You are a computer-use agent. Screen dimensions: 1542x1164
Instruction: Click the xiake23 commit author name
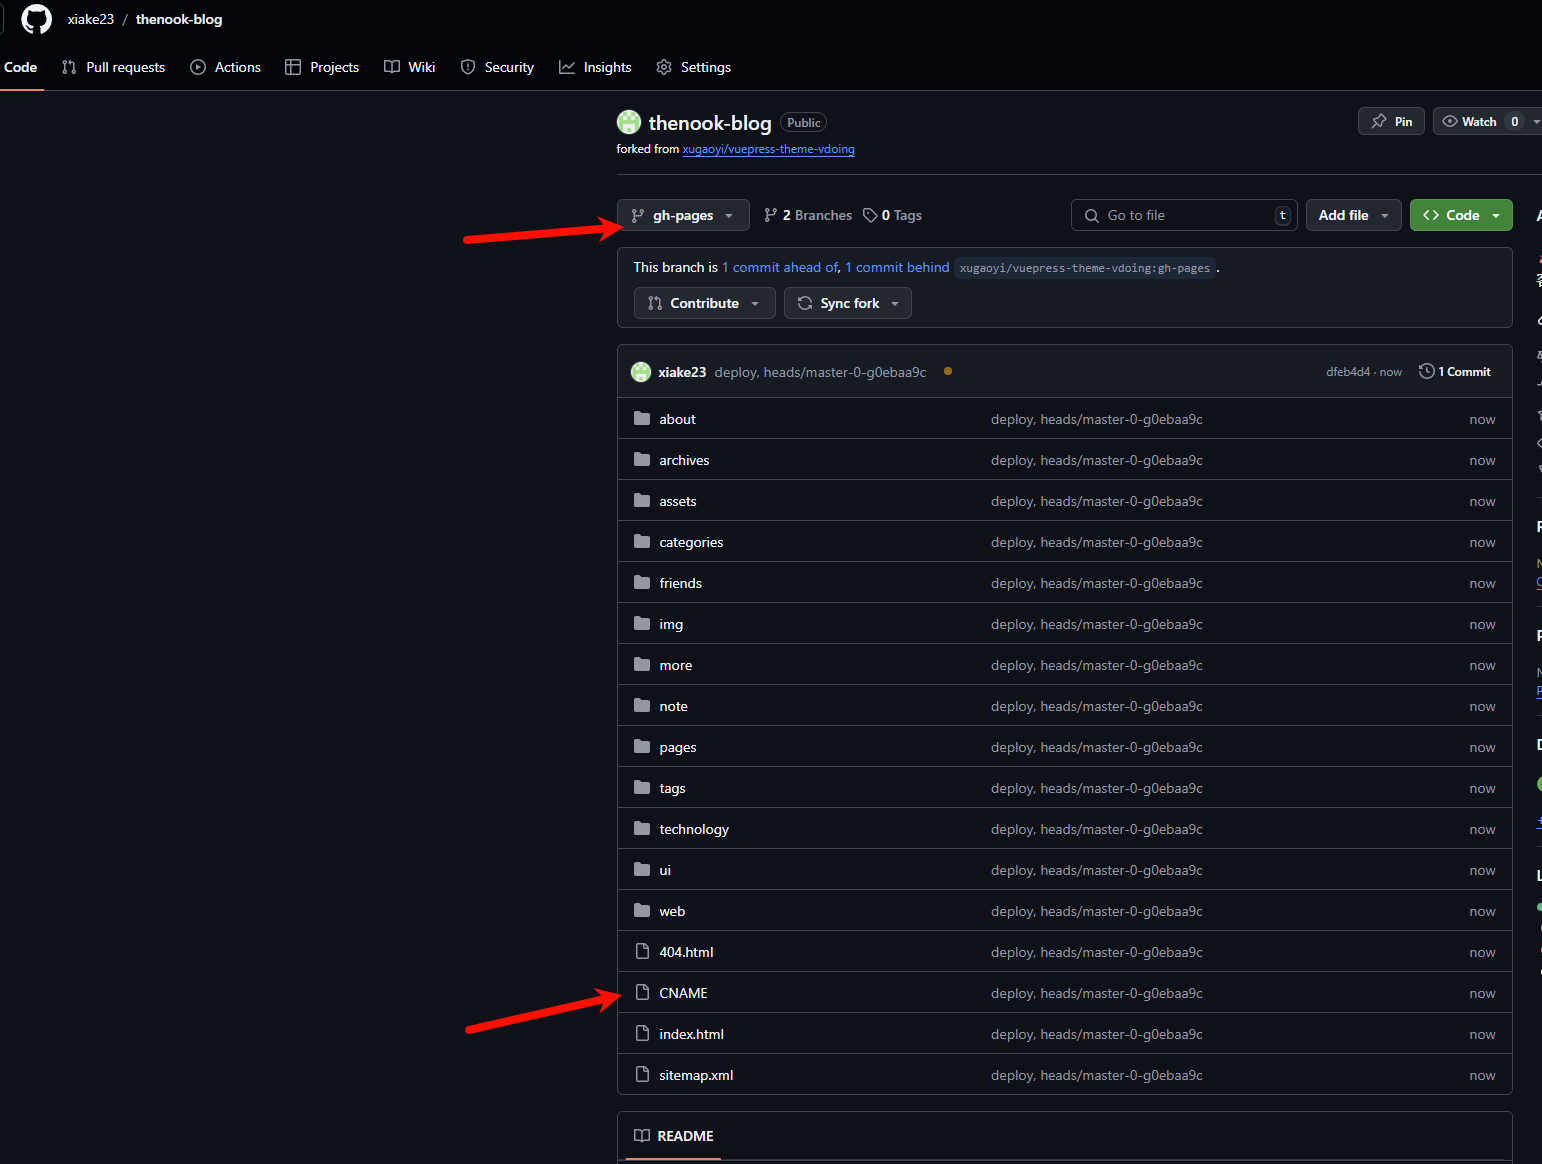click(x=682, y=372)
